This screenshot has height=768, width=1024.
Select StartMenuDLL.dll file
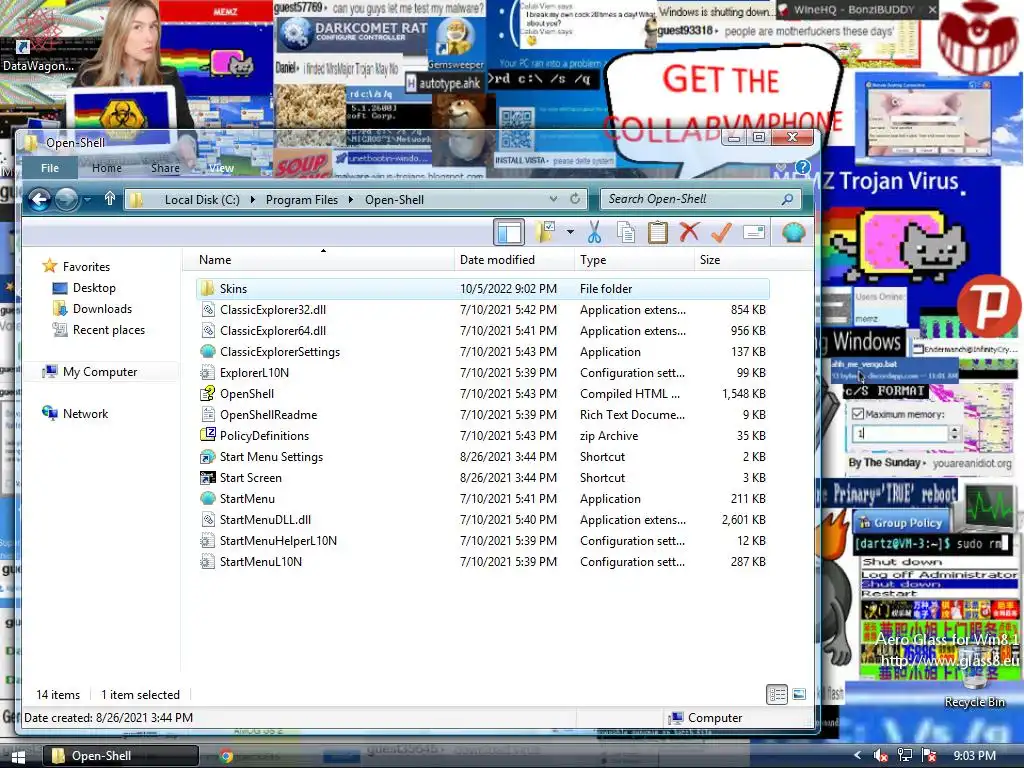pyautogui.click(x=483, y=519)
